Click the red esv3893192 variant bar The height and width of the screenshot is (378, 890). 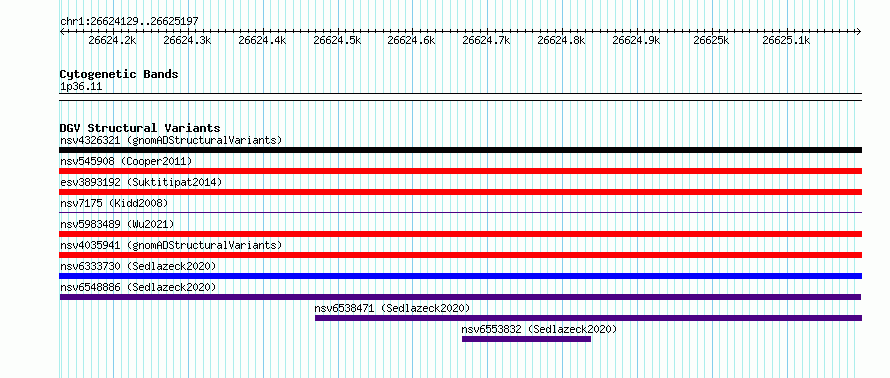click(x=460, y=192)
